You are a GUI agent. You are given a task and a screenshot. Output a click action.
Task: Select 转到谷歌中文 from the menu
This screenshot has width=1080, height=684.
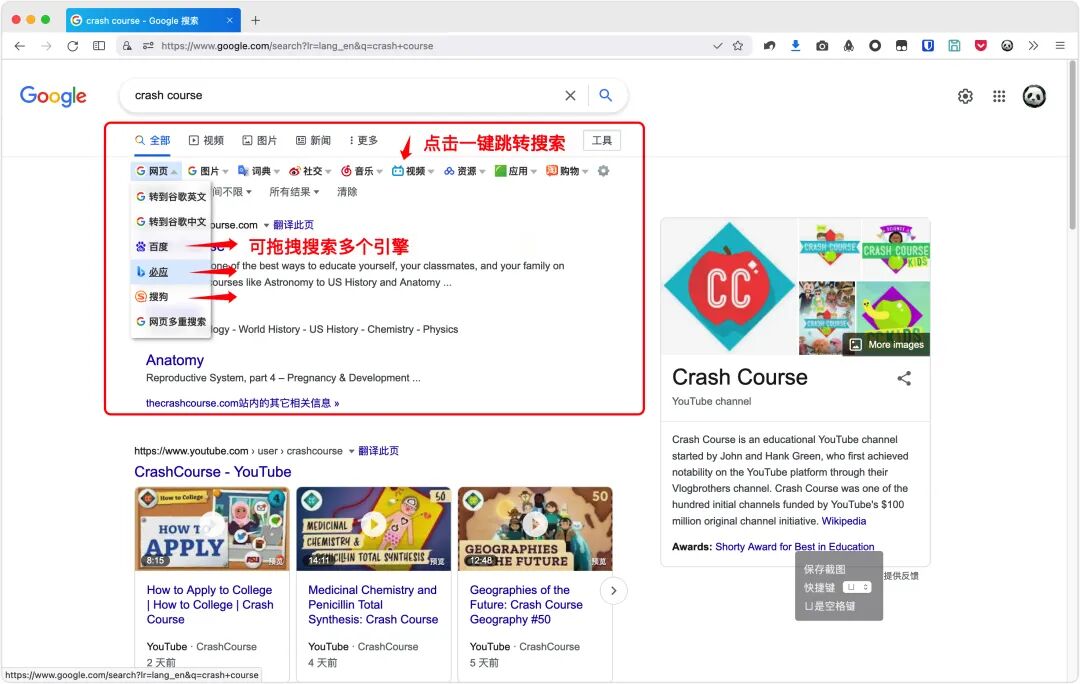click(171, 221)
